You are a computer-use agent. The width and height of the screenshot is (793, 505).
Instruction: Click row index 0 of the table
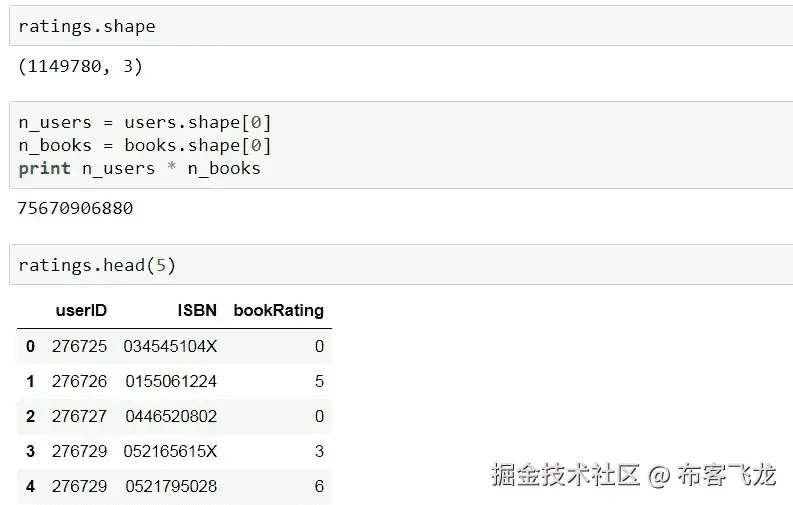[30, 346]
